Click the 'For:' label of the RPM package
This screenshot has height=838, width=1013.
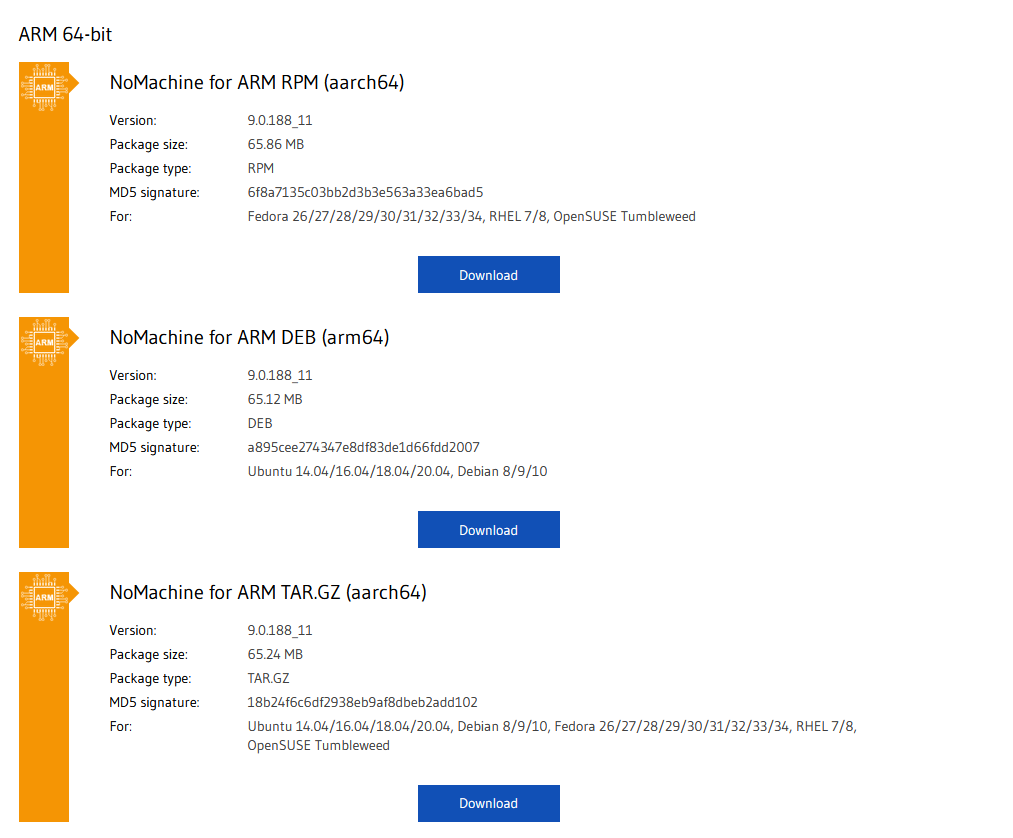[121, 216]
